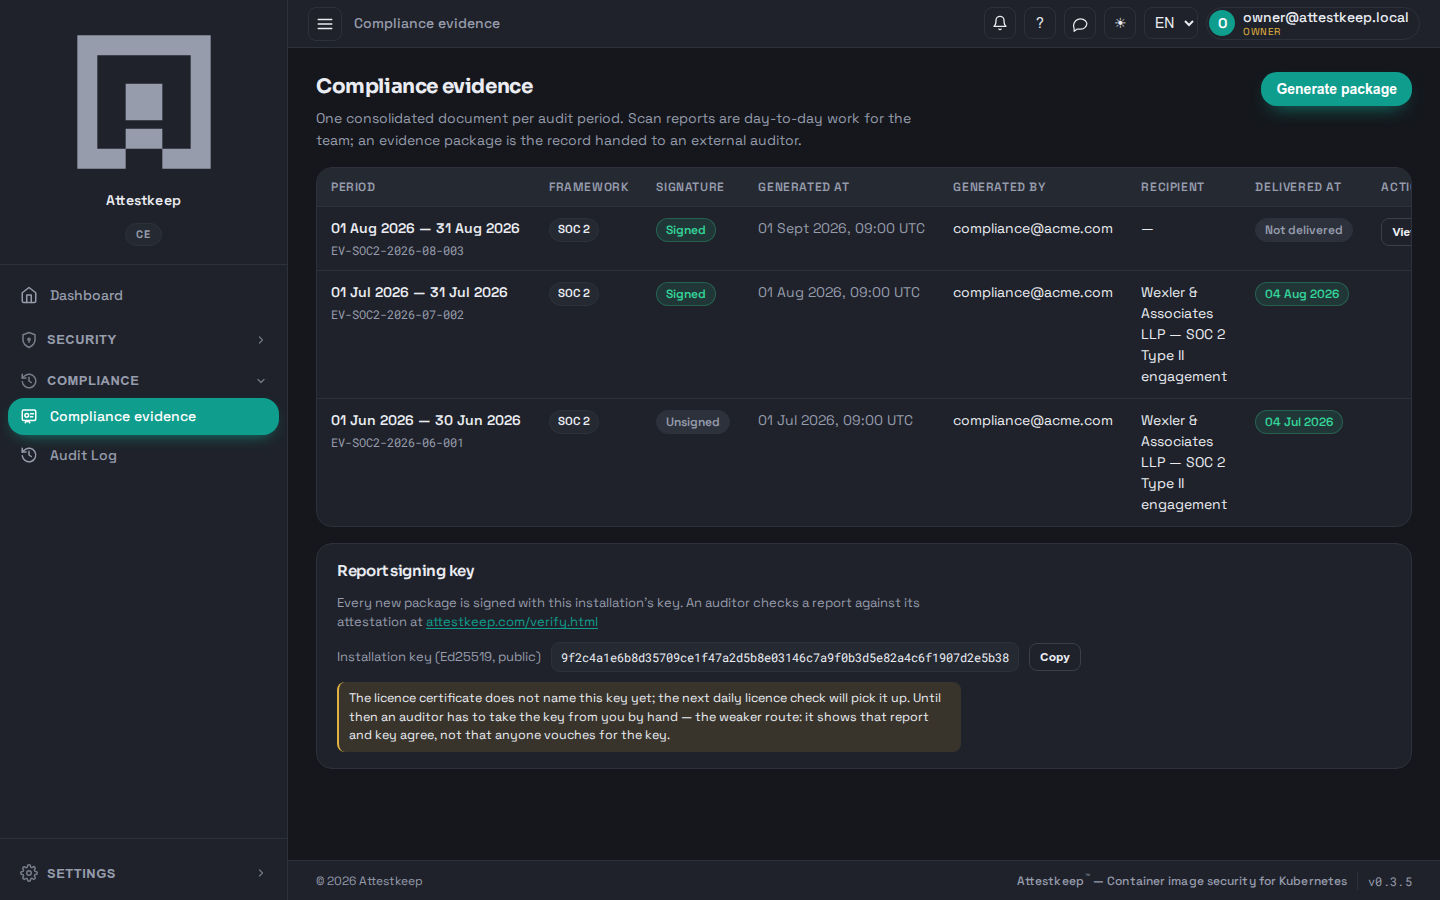
Task: Select Compliance evidence menu item
Action: pos(143,417)
